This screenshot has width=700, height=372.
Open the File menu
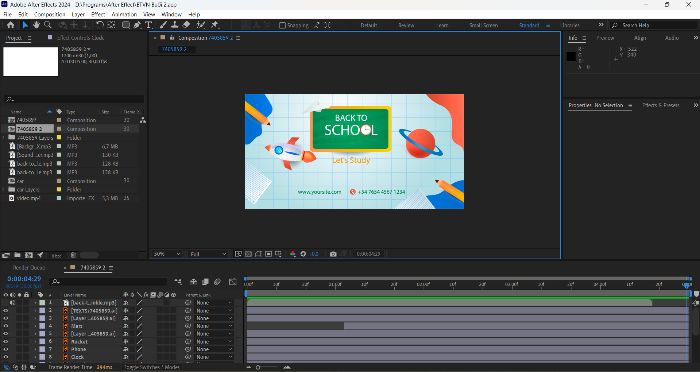click(8, 14)
